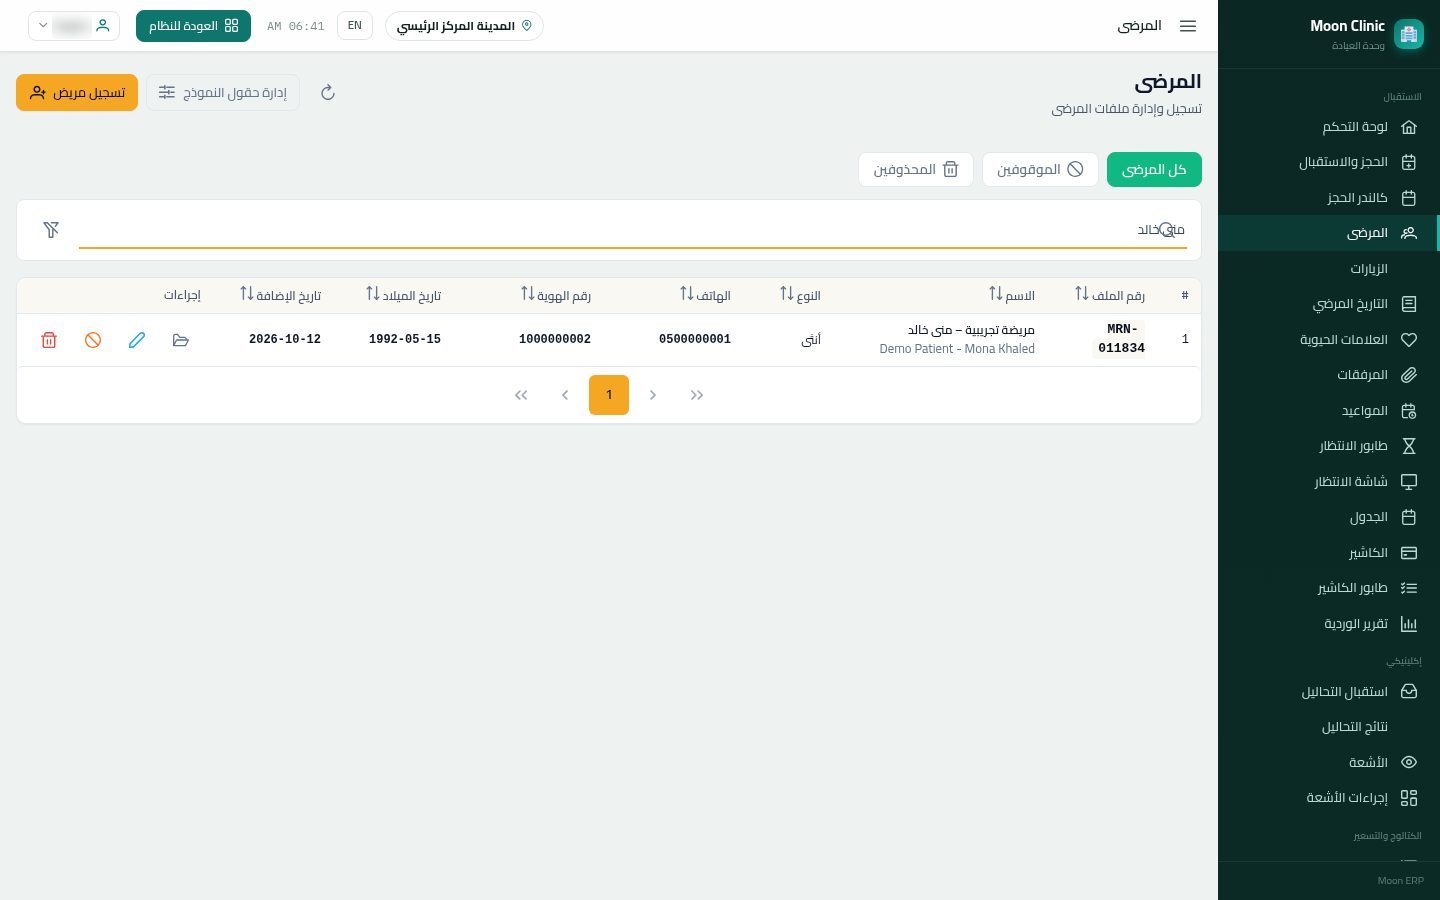Toggle sidebar with hamburger menu icon
The height and width of the screenshot is (900, 1440).
[1188, 26]
